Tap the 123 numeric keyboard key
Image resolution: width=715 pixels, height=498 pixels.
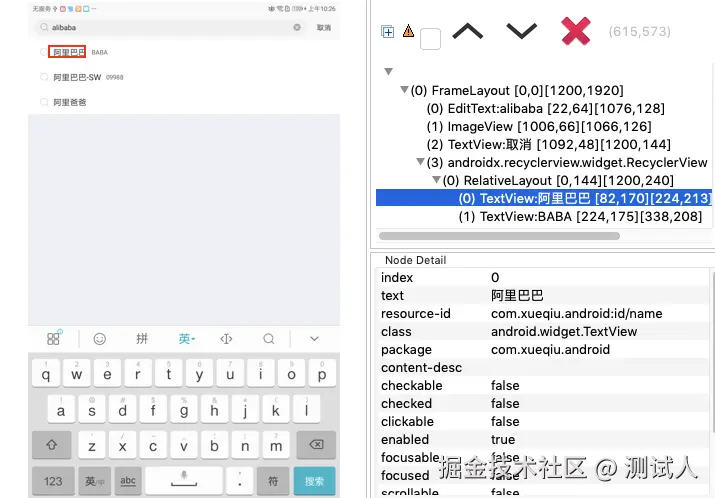[x=53, y=481]
